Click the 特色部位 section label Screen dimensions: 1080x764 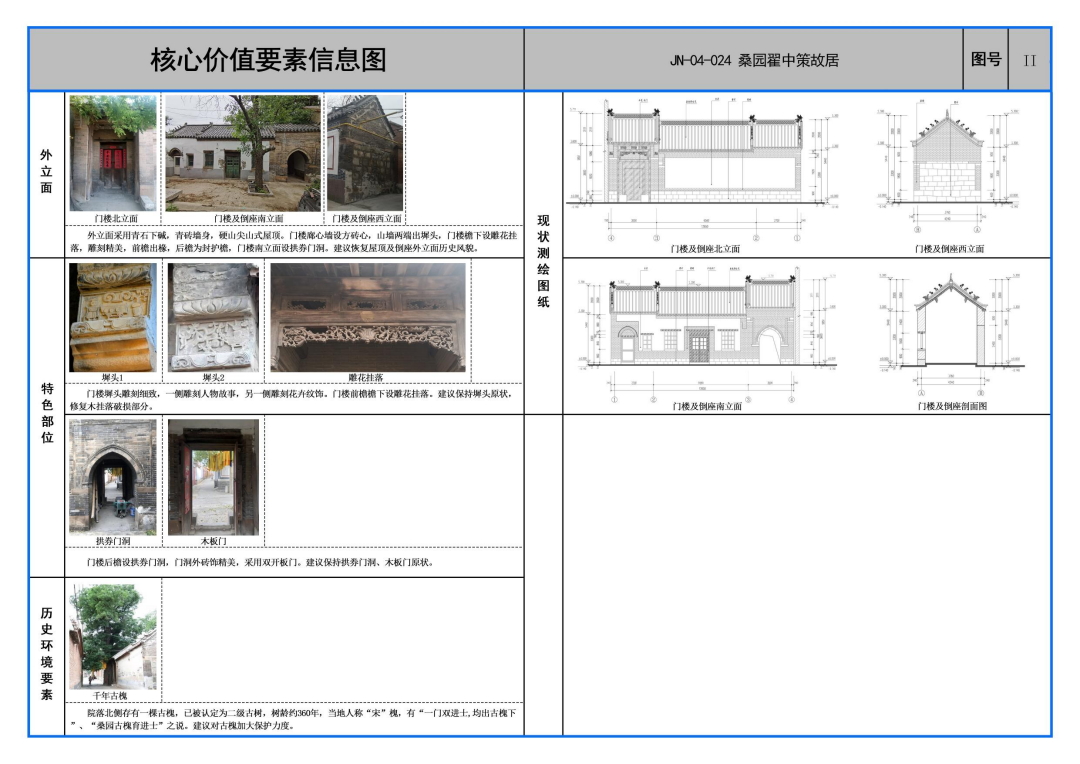point(47,413)
